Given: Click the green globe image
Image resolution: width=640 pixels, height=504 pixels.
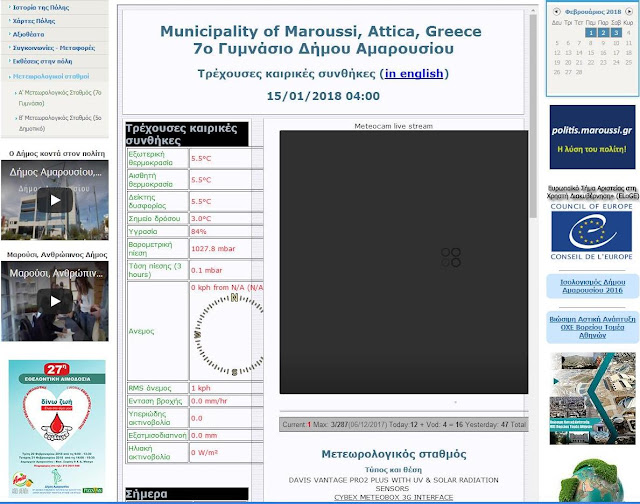Looking at the screenshot, I should coord(593,481).
